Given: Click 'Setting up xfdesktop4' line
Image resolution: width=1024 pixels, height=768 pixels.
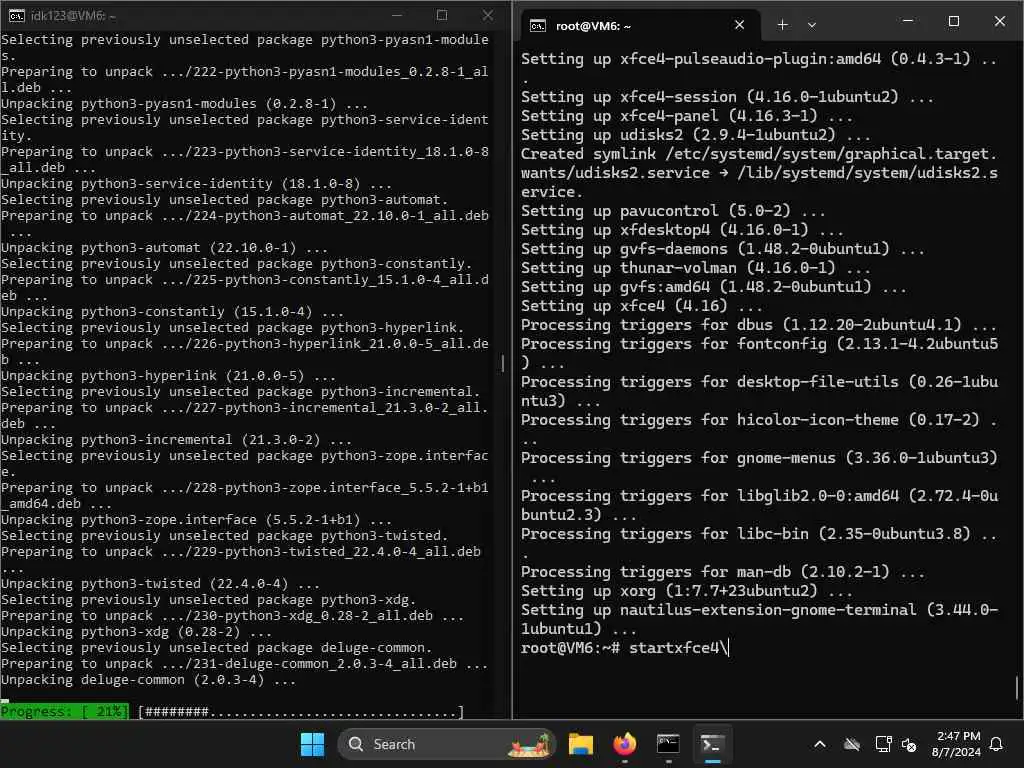Looking at the screenshot, I should (x=682, y=229).
